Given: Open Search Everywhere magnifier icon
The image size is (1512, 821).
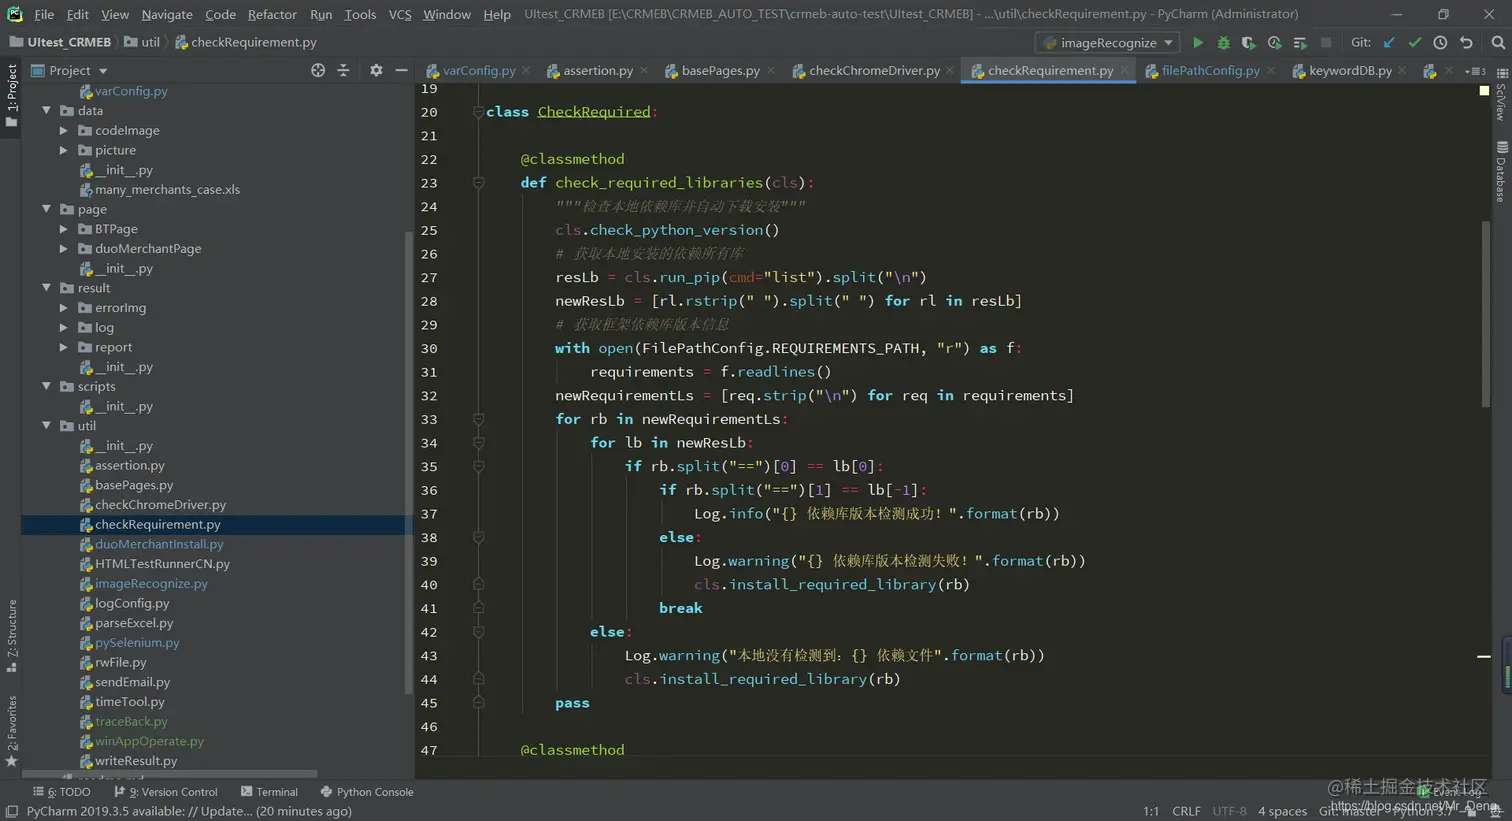Looking at the screenshot, I should (x=1497, y=43).
